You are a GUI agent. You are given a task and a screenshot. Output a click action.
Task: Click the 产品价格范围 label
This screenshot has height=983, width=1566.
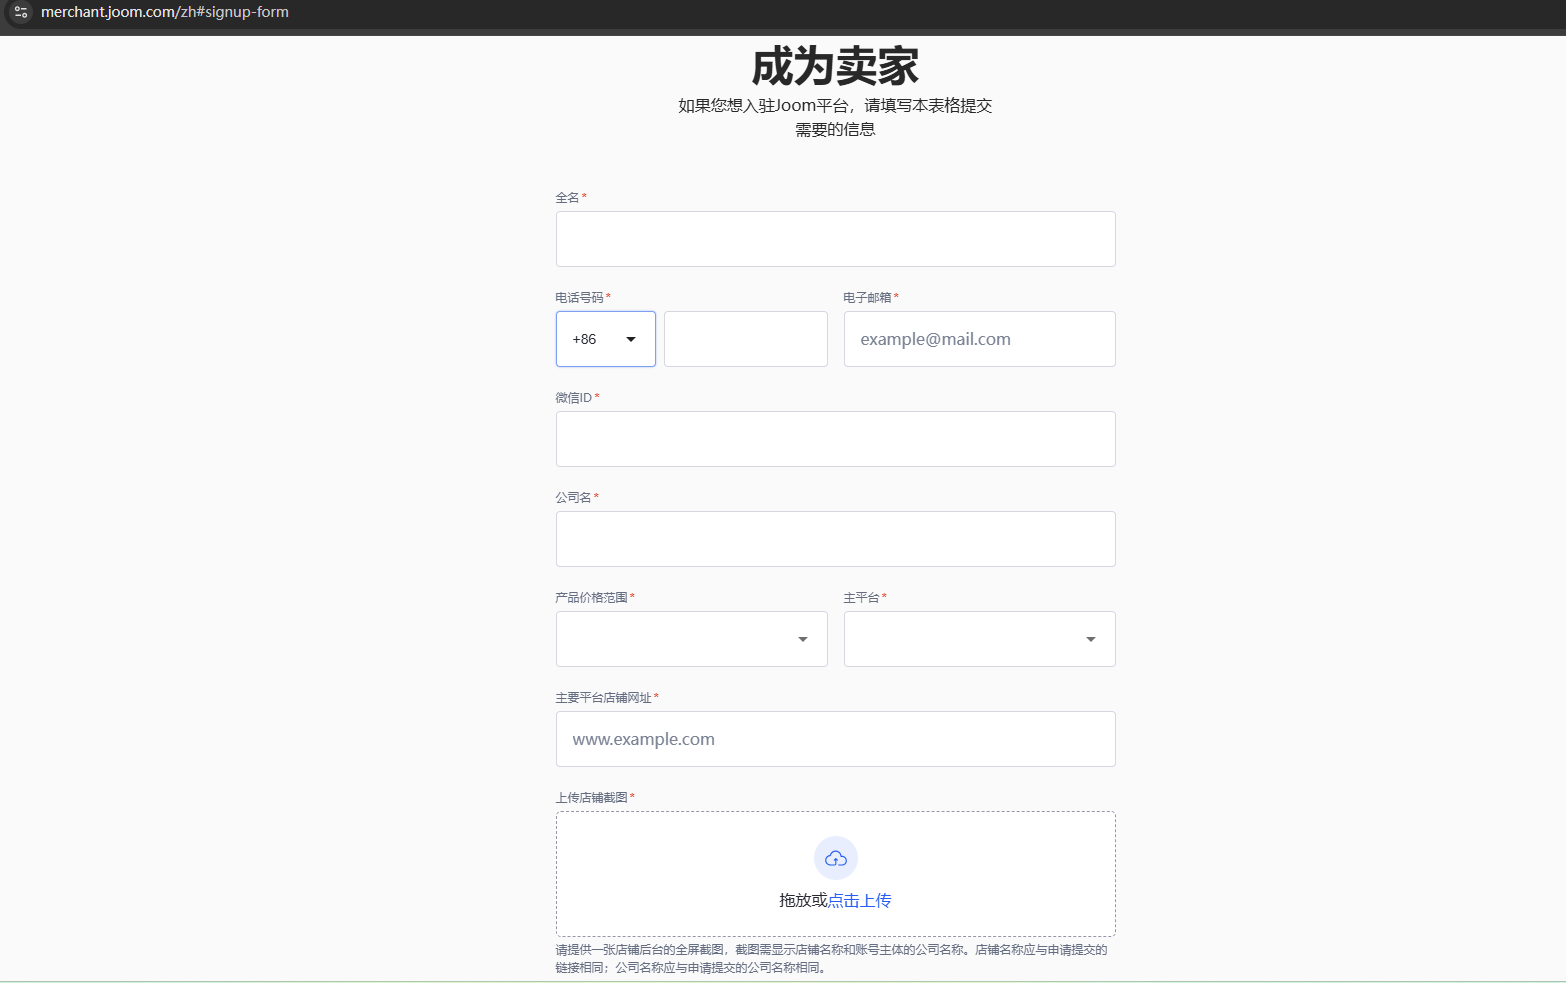point(592,597)
